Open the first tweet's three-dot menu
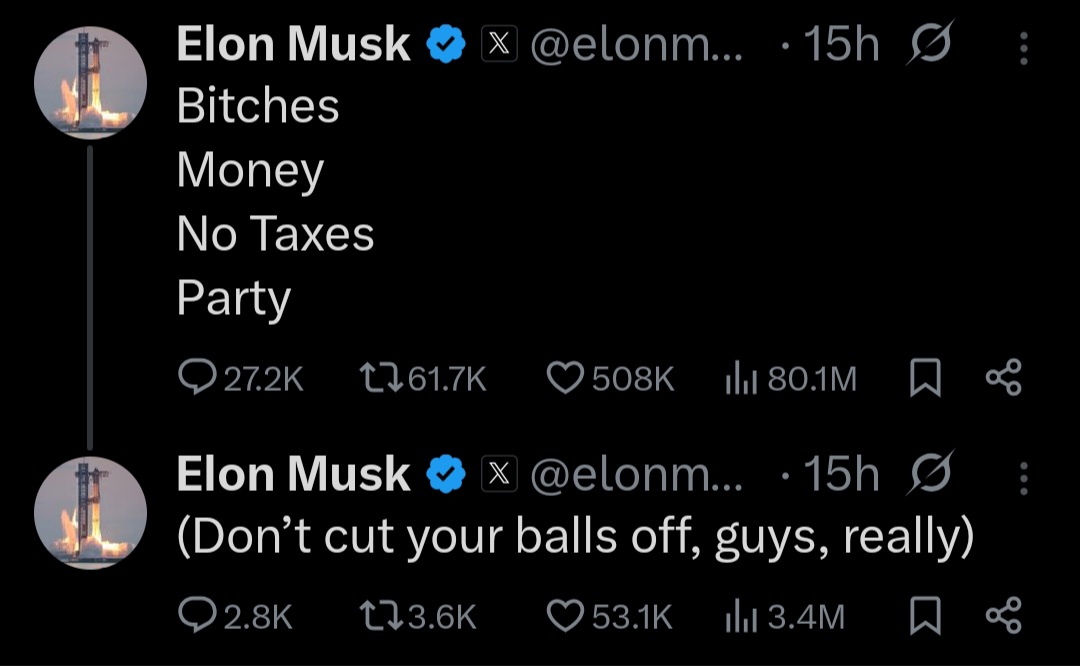Image resolution: width=1080 pixels, height=666 pixels. [1024, 48]
